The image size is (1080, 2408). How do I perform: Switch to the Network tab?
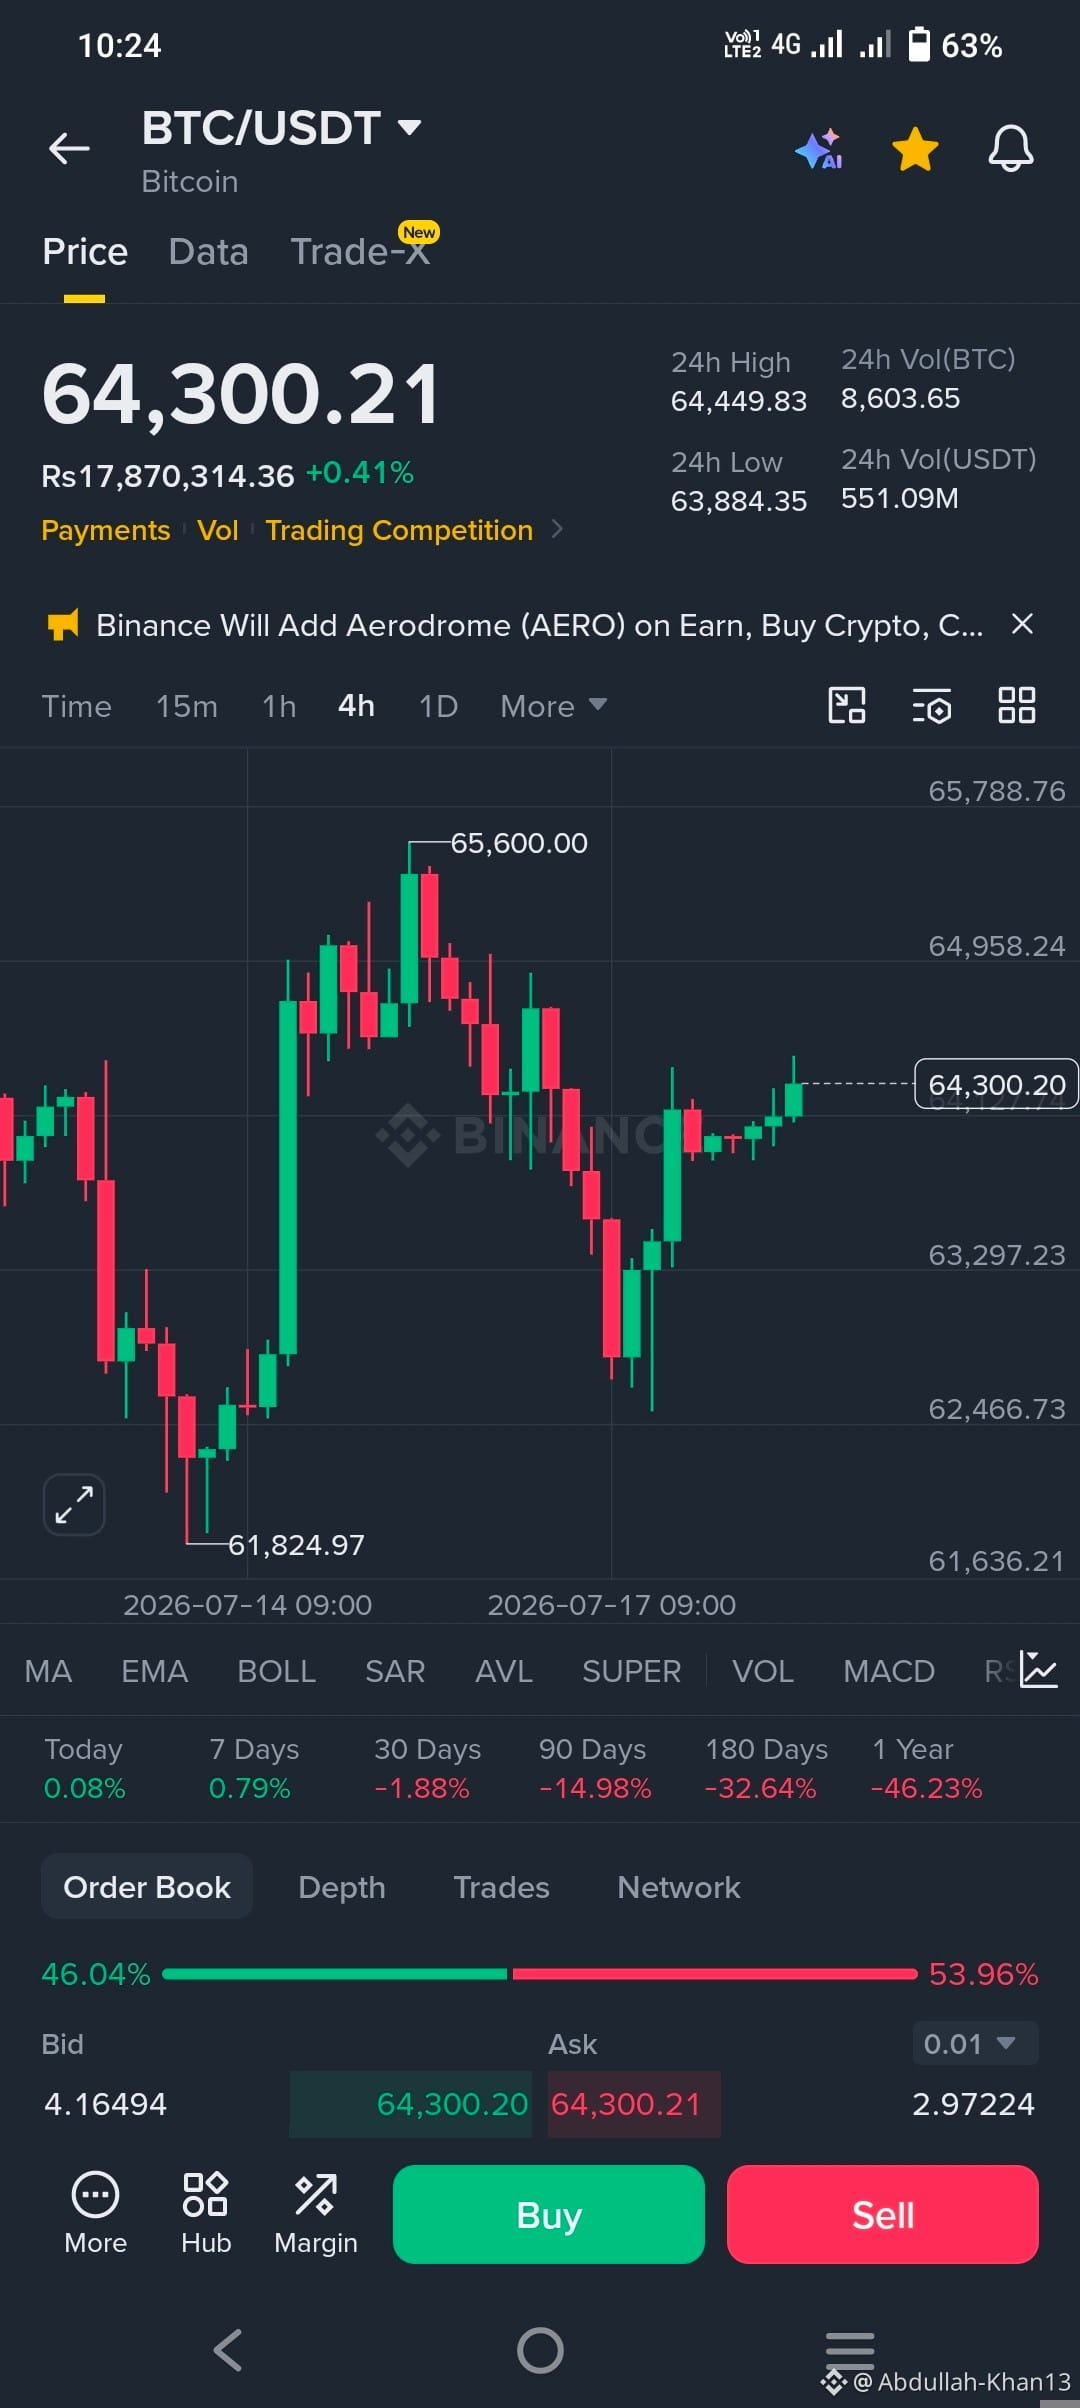(679, 1887)
